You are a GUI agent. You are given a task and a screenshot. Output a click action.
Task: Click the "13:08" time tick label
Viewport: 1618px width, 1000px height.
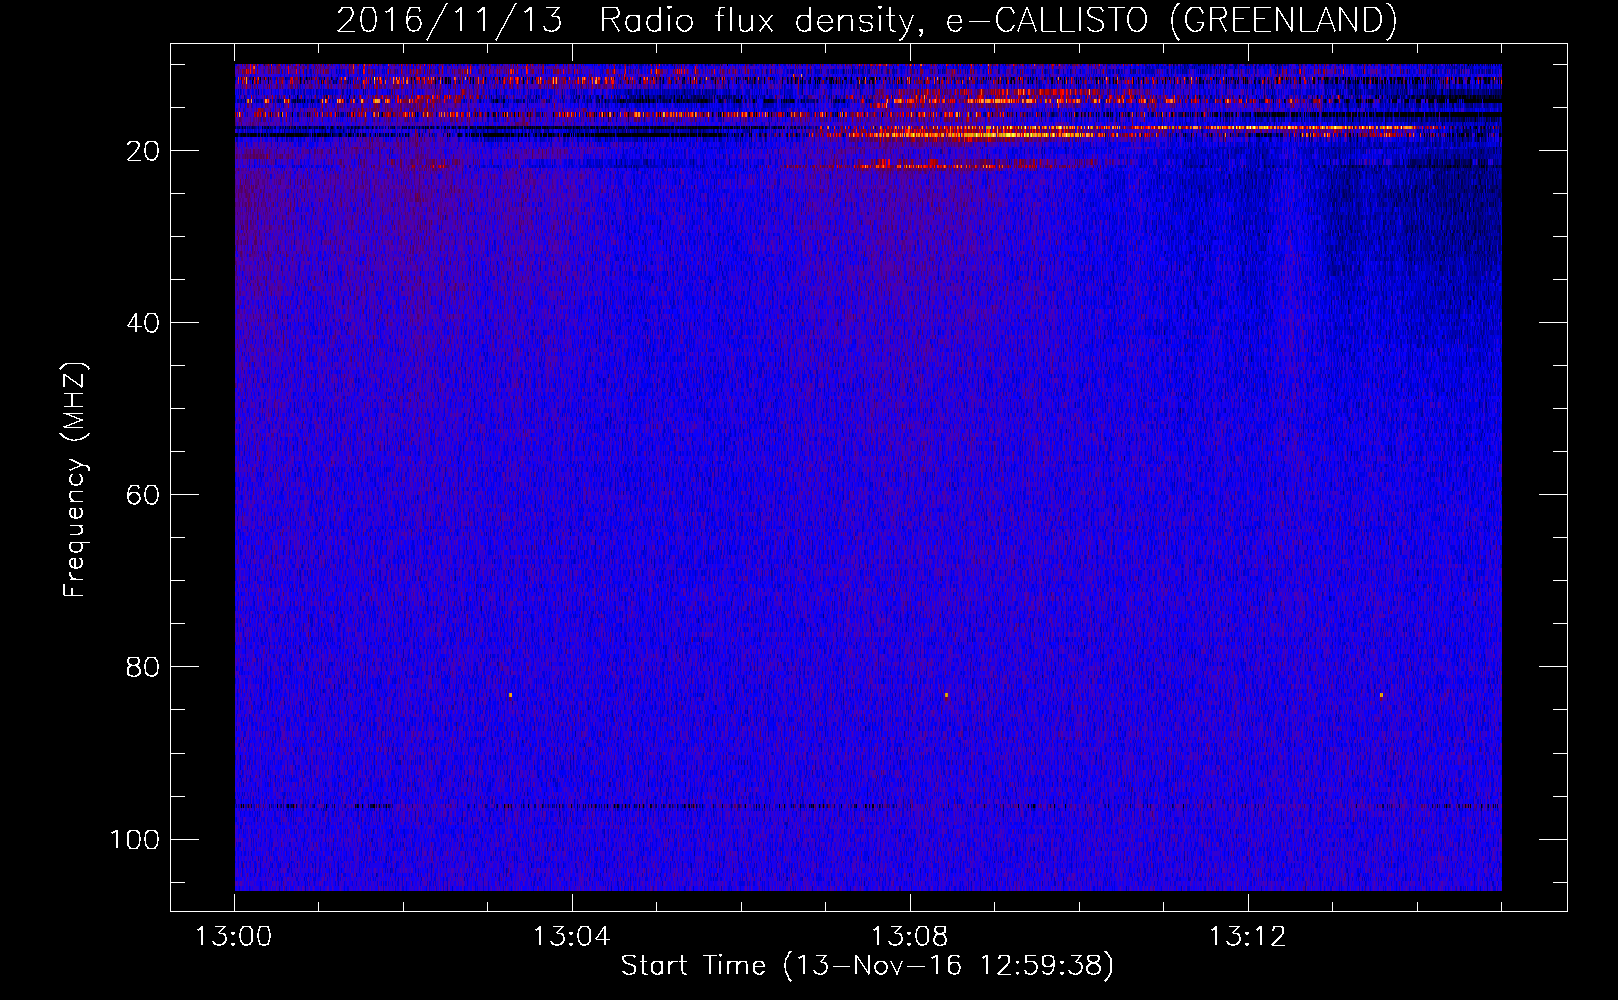tap(909, 937)
